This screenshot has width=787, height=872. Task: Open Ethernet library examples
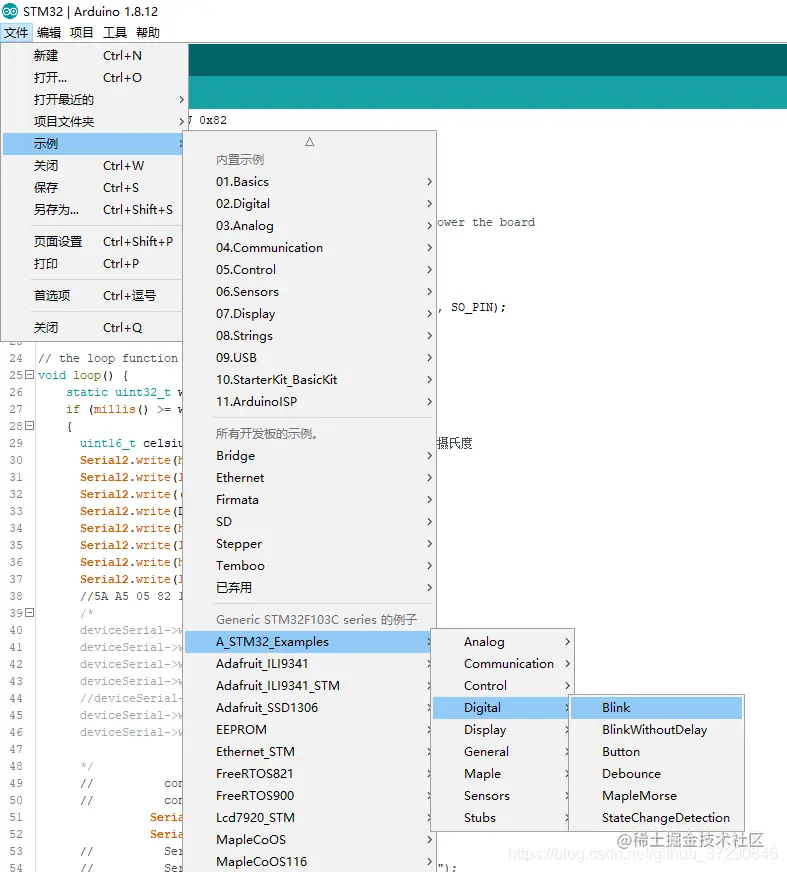click(309, 478)
